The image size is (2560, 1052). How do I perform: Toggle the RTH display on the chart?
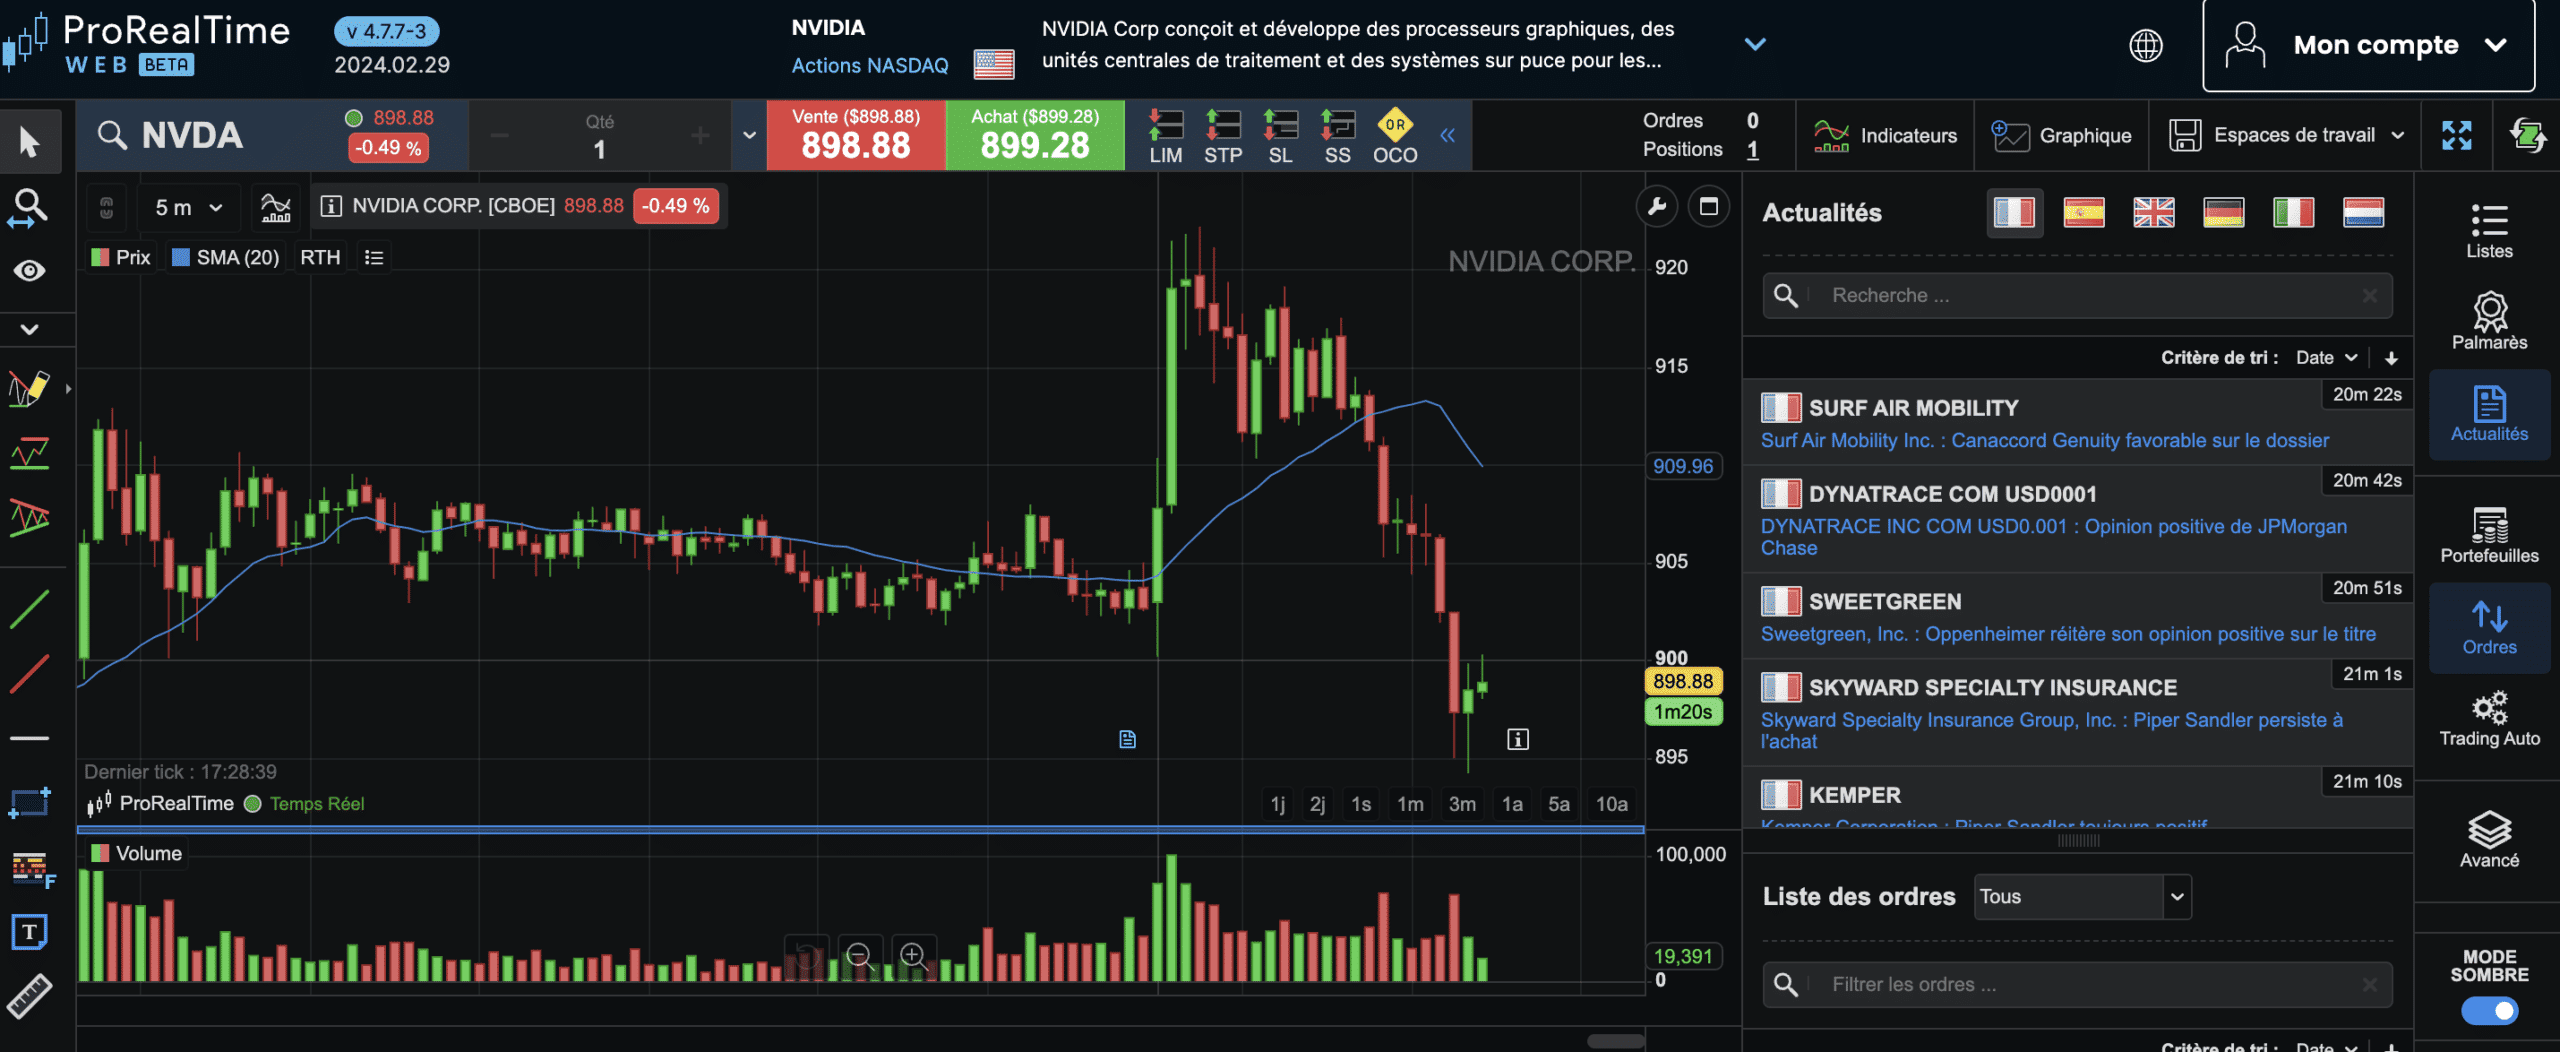click(x=319, y=257)
